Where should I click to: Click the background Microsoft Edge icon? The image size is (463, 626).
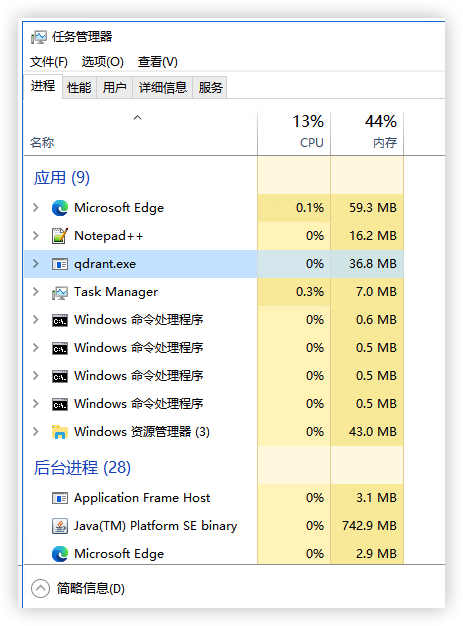click(60, 554)
